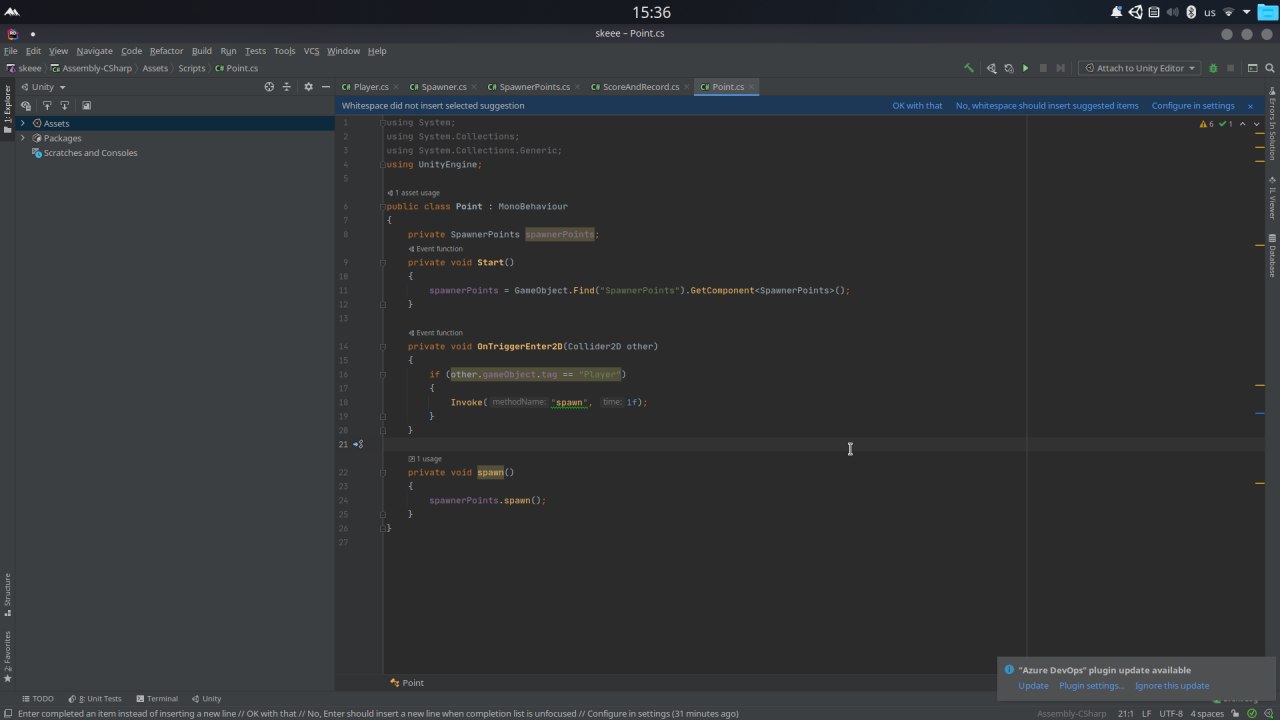Screen dimensions: 1280x720
Task: Expand the Packages tree node
Action: click(23, 138)
